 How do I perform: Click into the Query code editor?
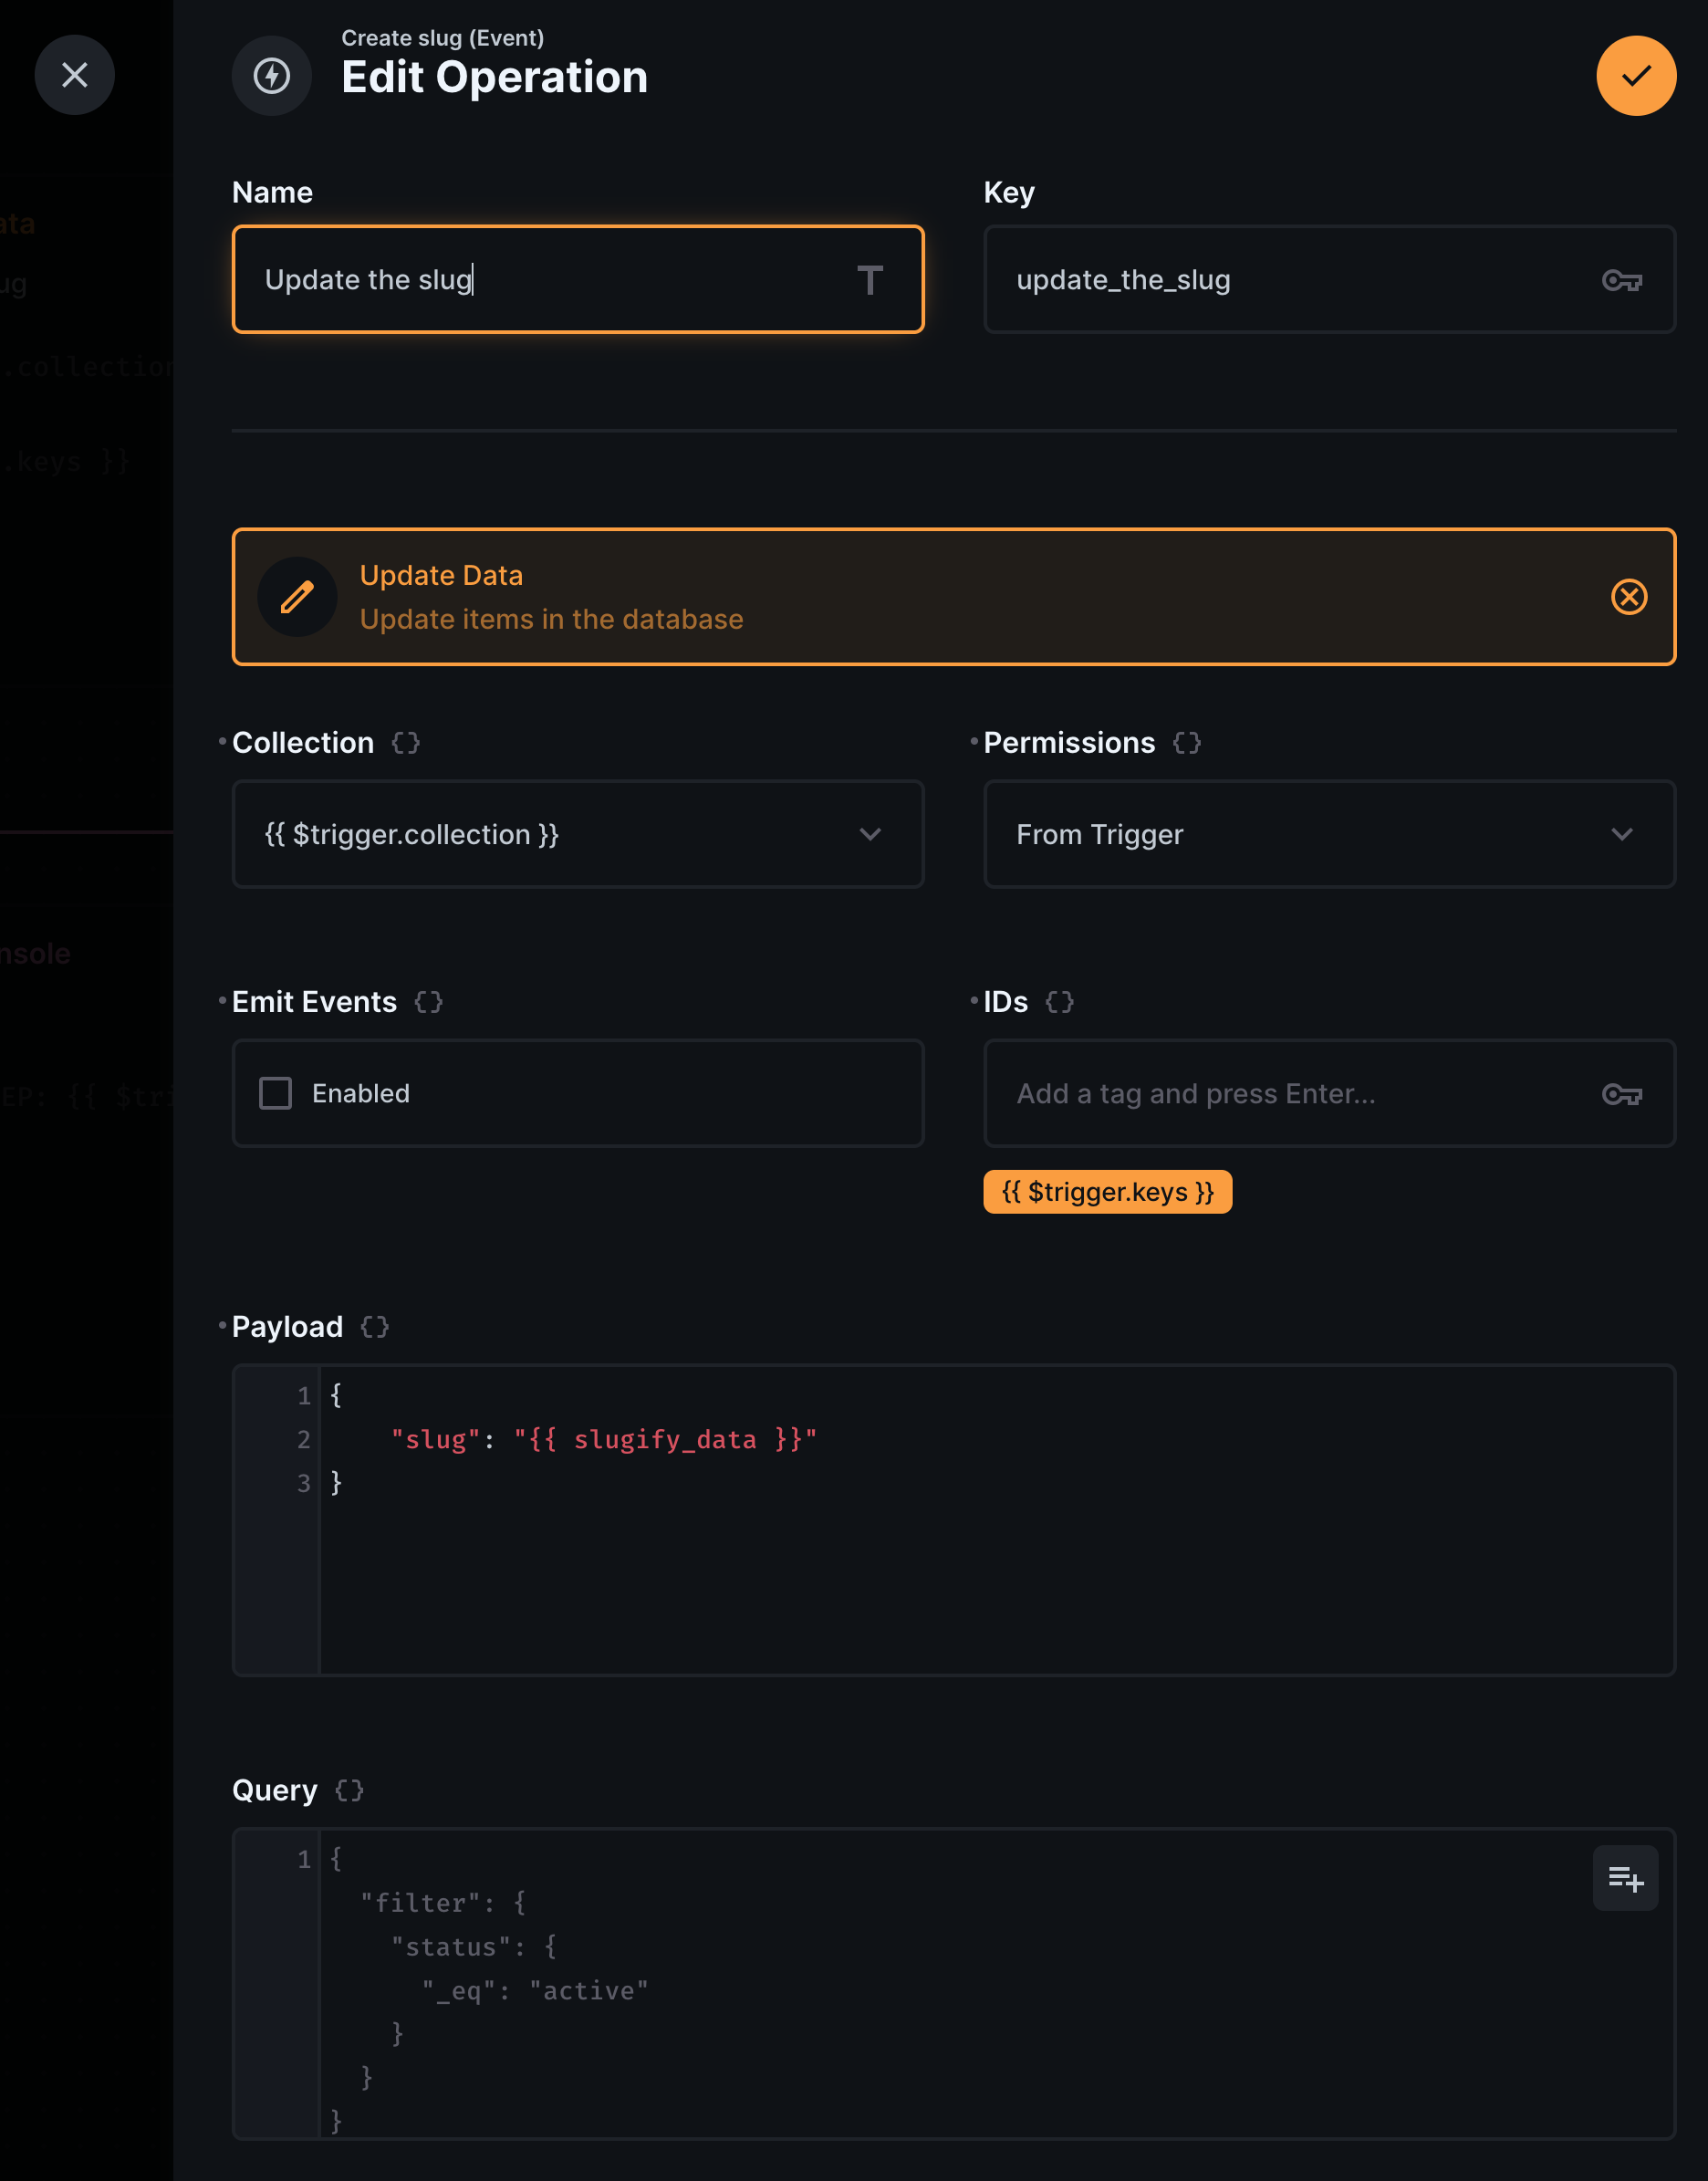point(954,1984)
